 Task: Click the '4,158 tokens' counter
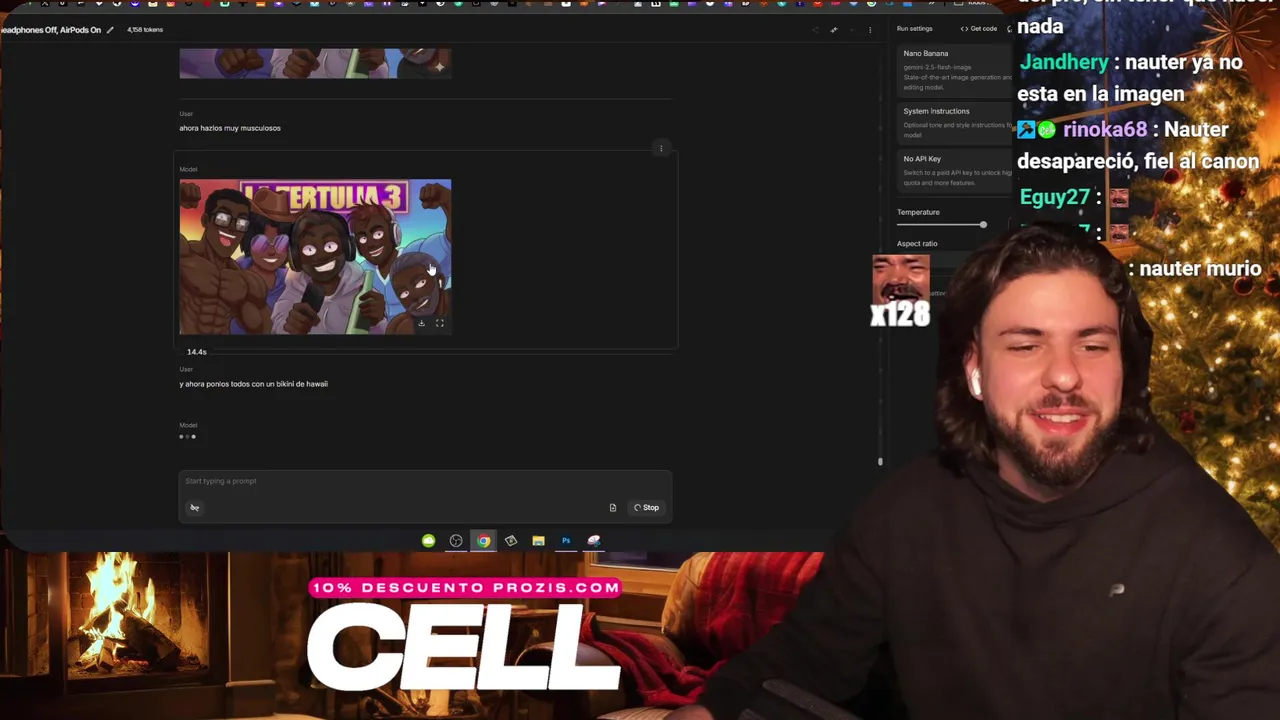click(145, 30)
